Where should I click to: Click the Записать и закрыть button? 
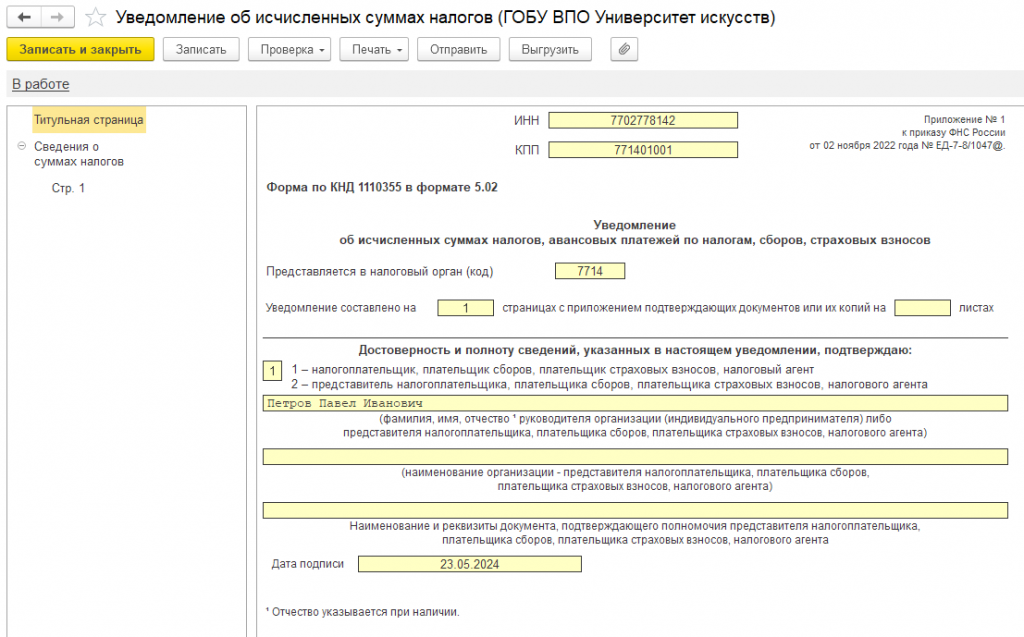80,49
